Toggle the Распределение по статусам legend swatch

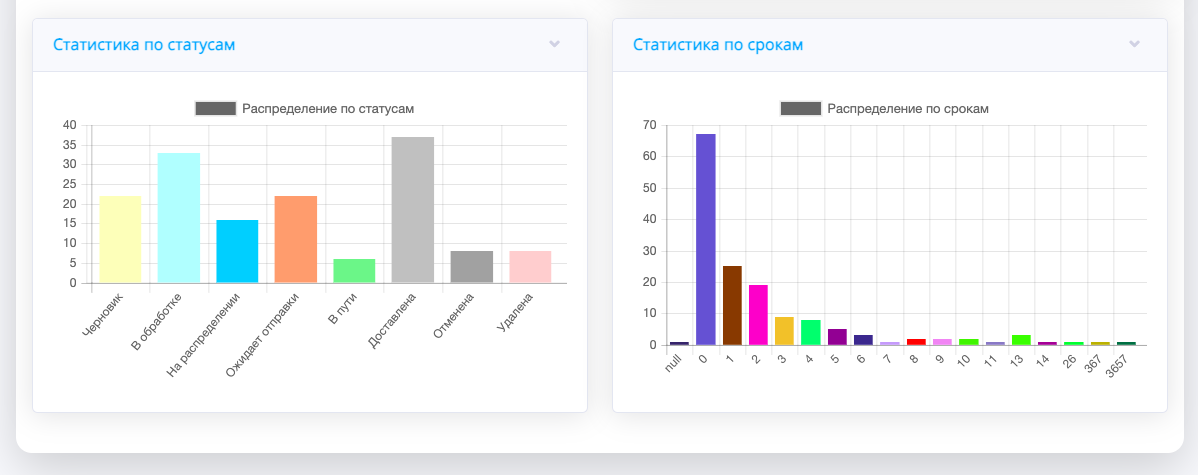[x=216, y=108]
